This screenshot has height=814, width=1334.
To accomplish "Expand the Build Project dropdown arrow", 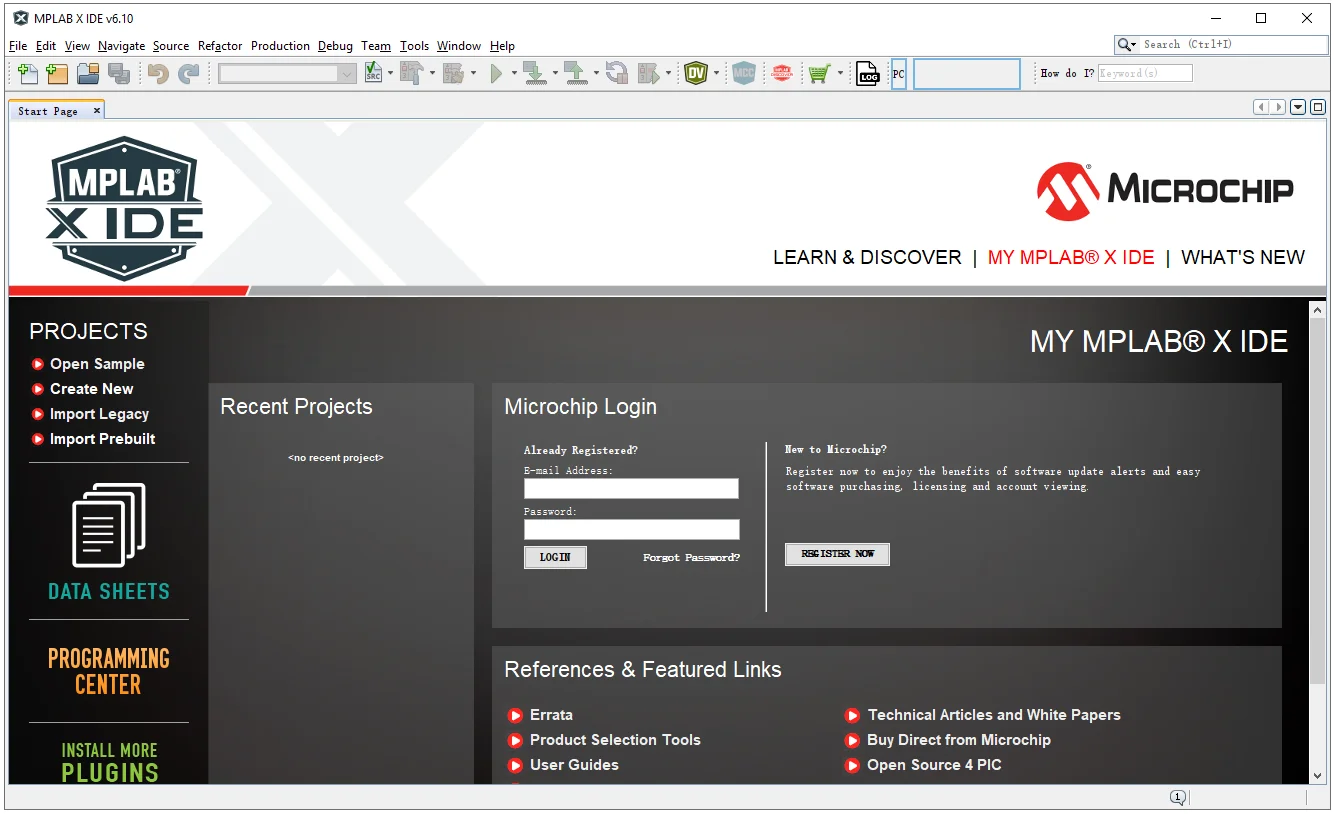I will (432, 73).
